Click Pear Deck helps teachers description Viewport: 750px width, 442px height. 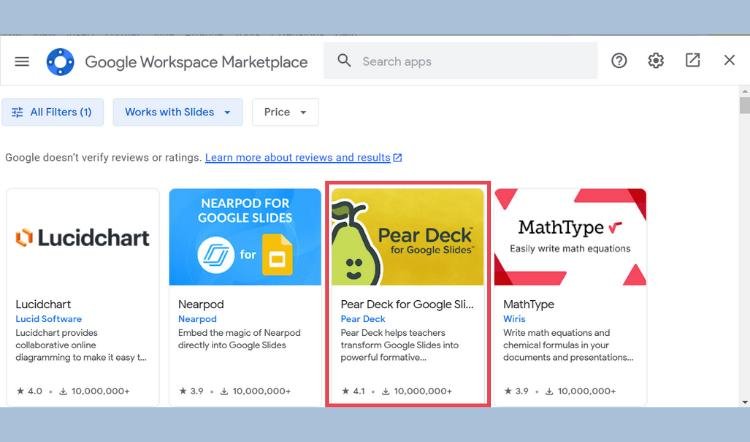click(399, 345)
